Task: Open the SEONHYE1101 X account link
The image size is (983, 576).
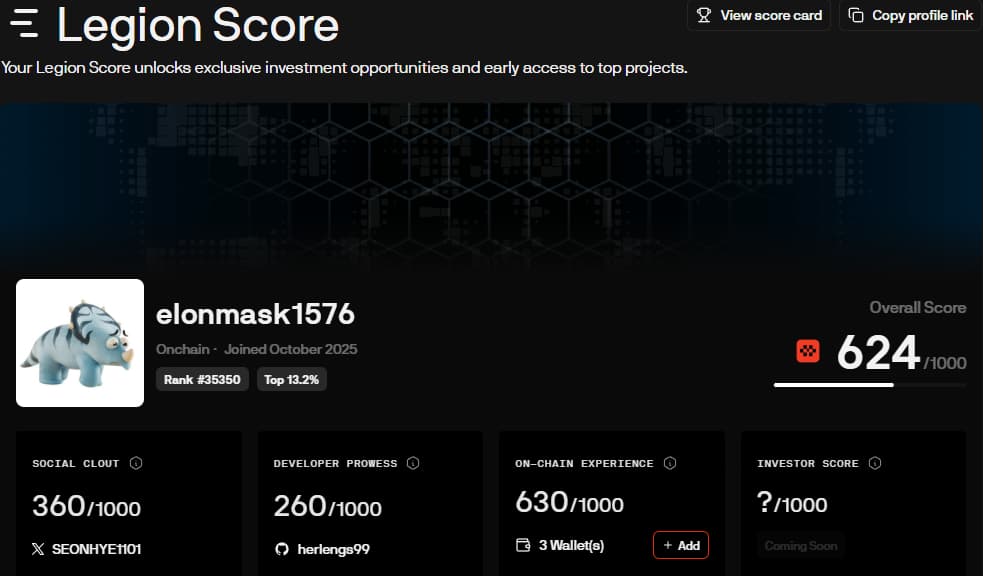Action: [96, 549]
